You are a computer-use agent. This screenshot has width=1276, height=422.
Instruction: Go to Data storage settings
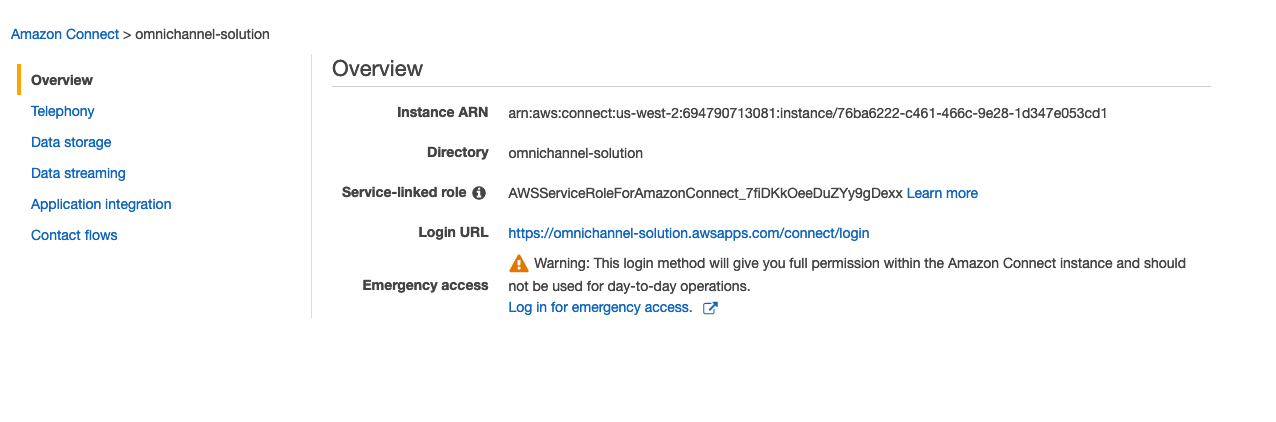pos(71,142)
